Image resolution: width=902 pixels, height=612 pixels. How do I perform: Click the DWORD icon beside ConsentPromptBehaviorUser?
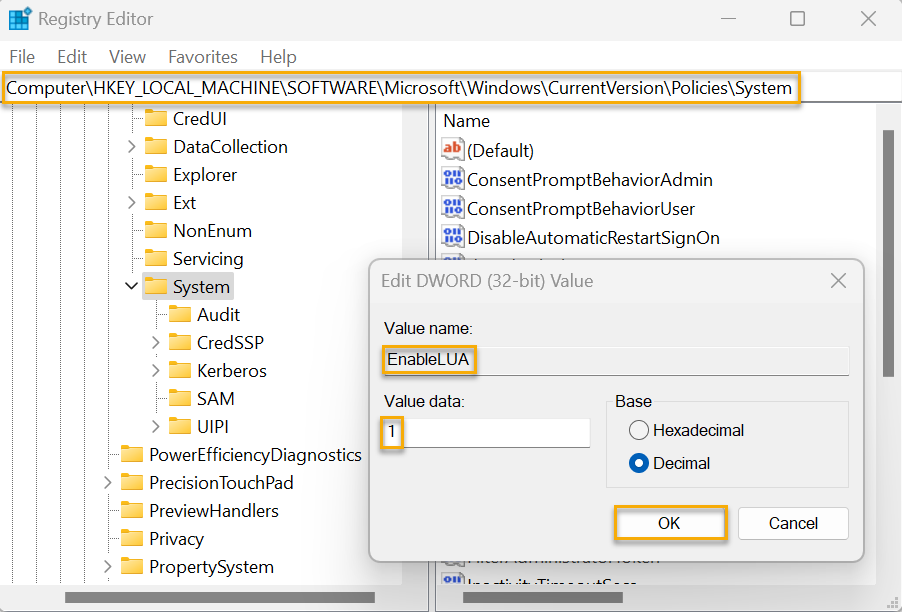[x=452, y=209]
